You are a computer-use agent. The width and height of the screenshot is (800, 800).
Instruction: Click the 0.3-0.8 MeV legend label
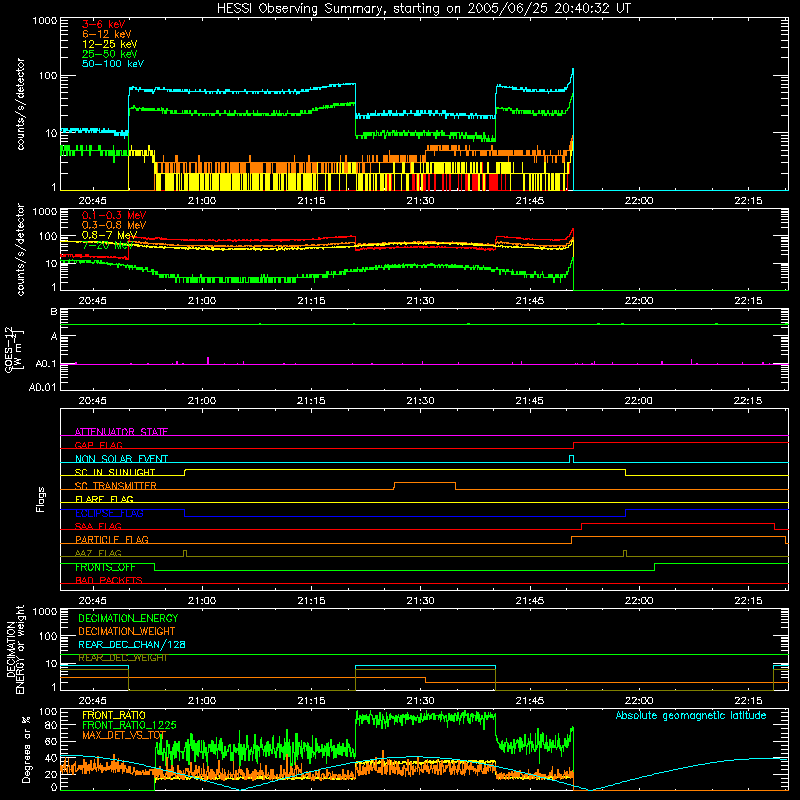click(x=114, y=225)
